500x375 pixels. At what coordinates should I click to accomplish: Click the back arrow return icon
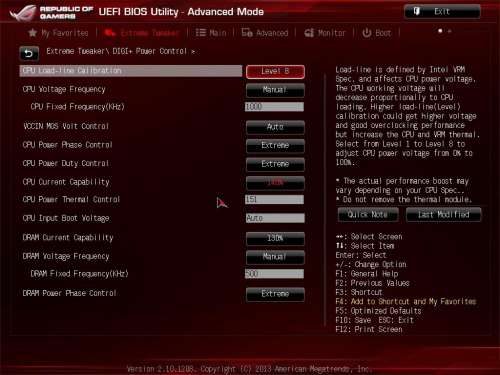[x=29, y=53]
